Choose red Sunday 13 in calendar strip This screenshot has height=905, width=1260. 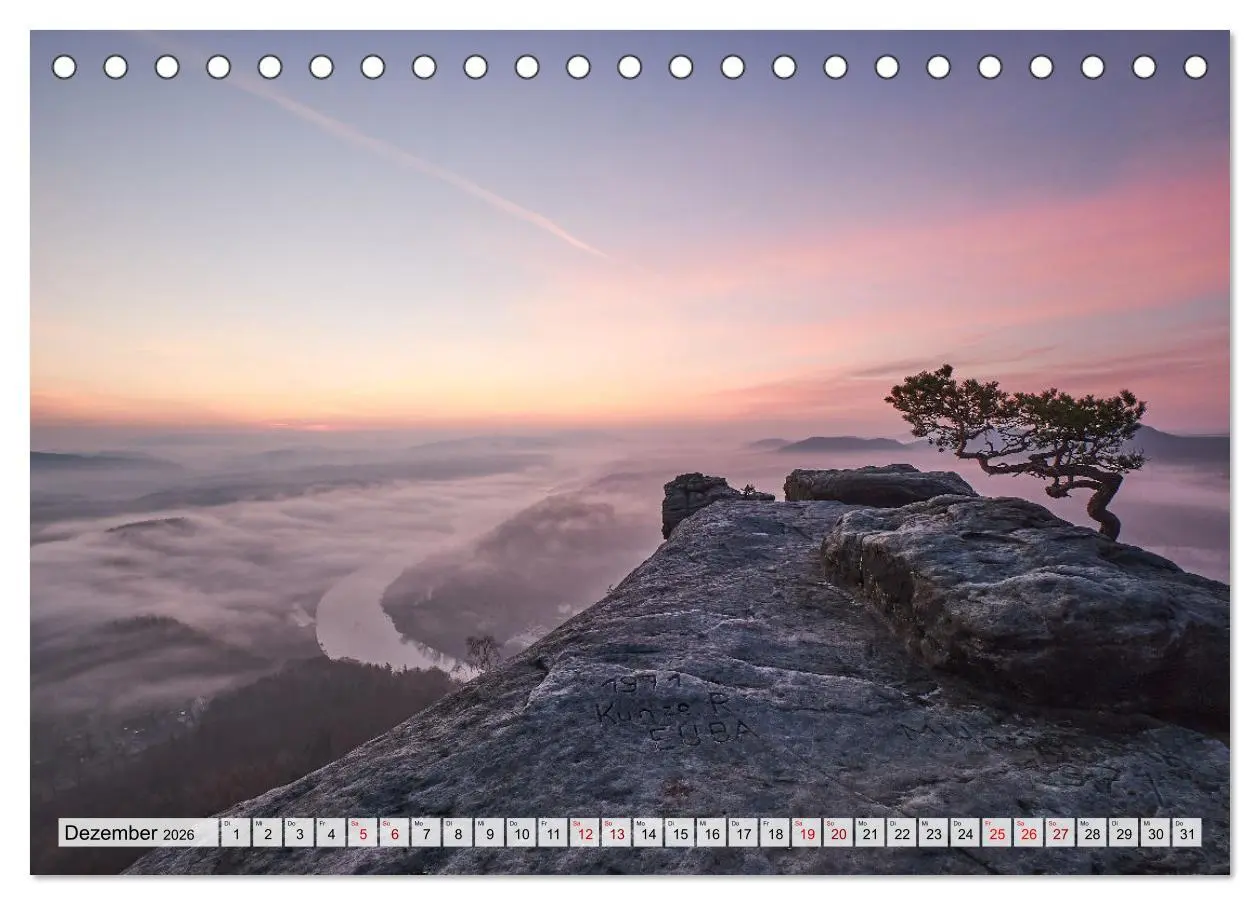[x=616, y=833]
